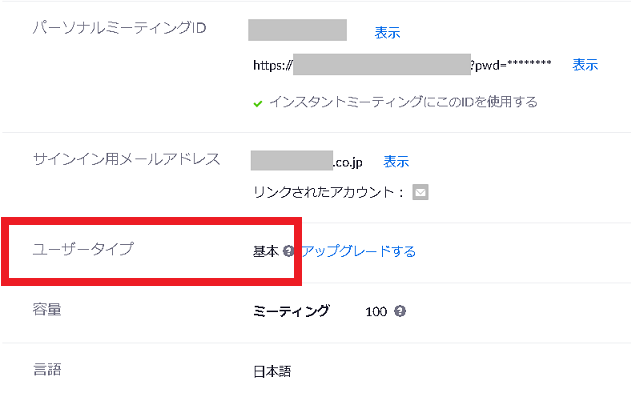Show the sign-in email address via 表示
This screenshot has width=631, height=393.
(x=396, y=162)
